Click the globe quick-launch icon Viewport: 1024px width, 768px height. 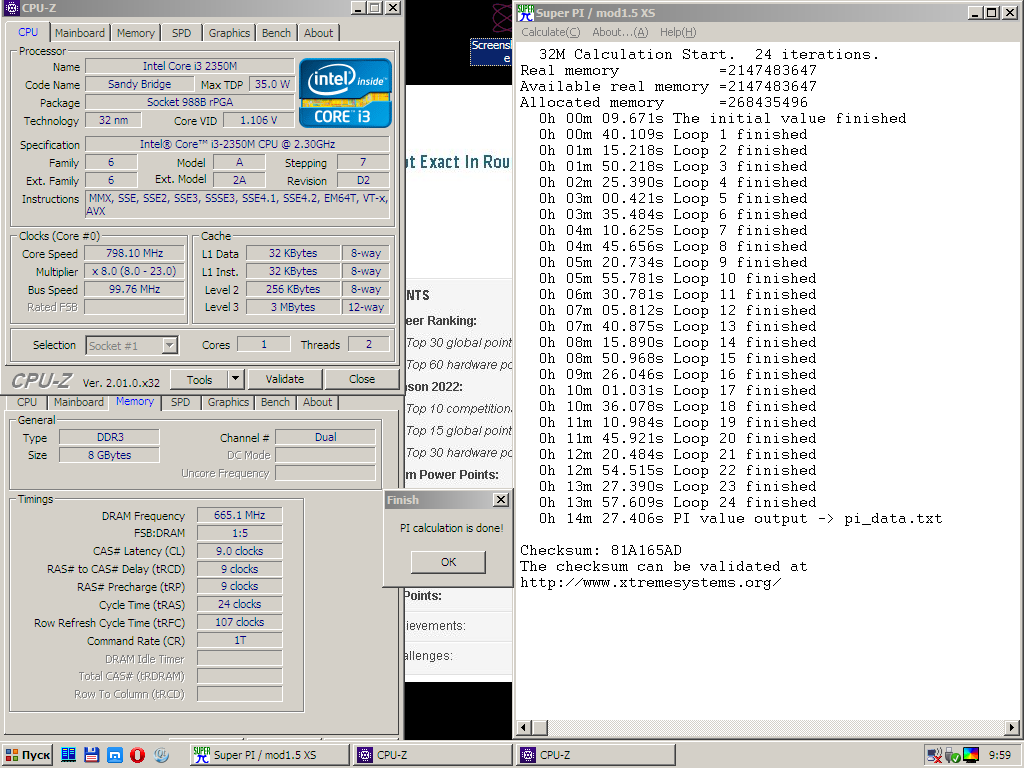click(x=161, y=755)
